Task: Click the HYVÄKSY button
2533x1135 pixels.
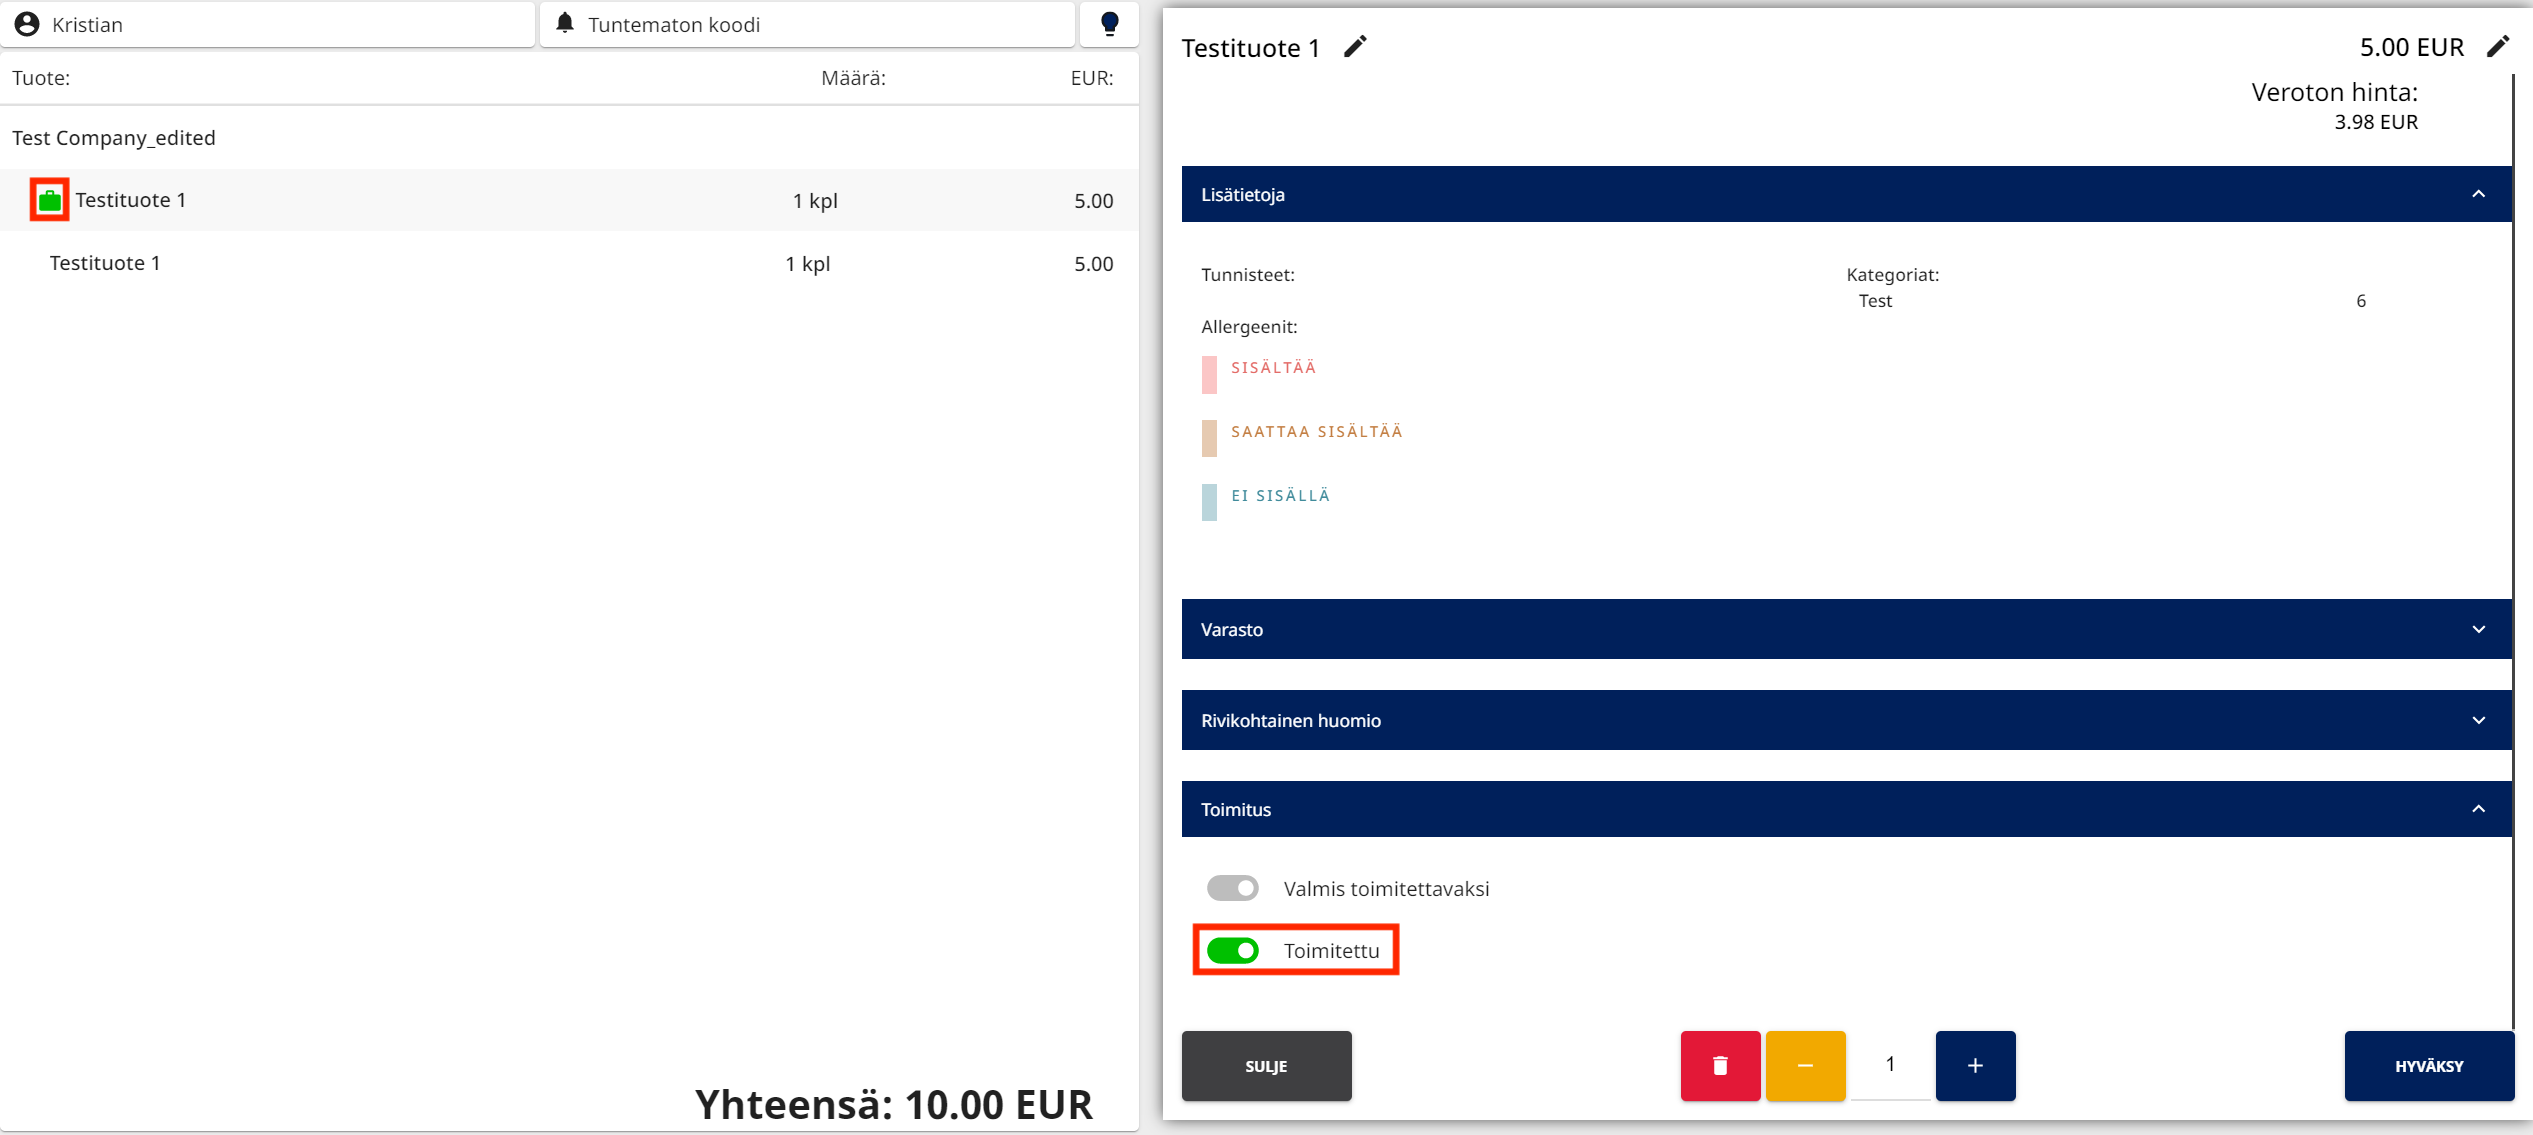Action: pyautogui.click(x=2428, y=1065)
